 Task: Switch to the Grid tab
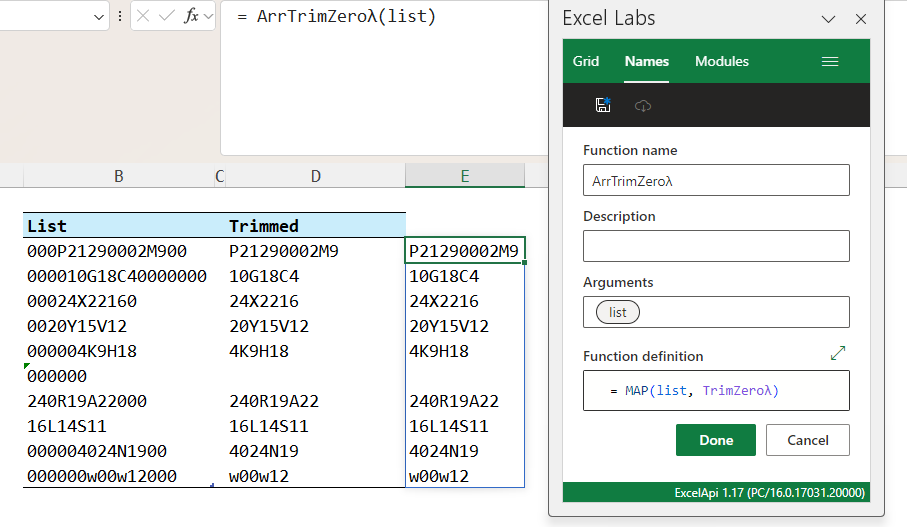(x=586, y=61)
